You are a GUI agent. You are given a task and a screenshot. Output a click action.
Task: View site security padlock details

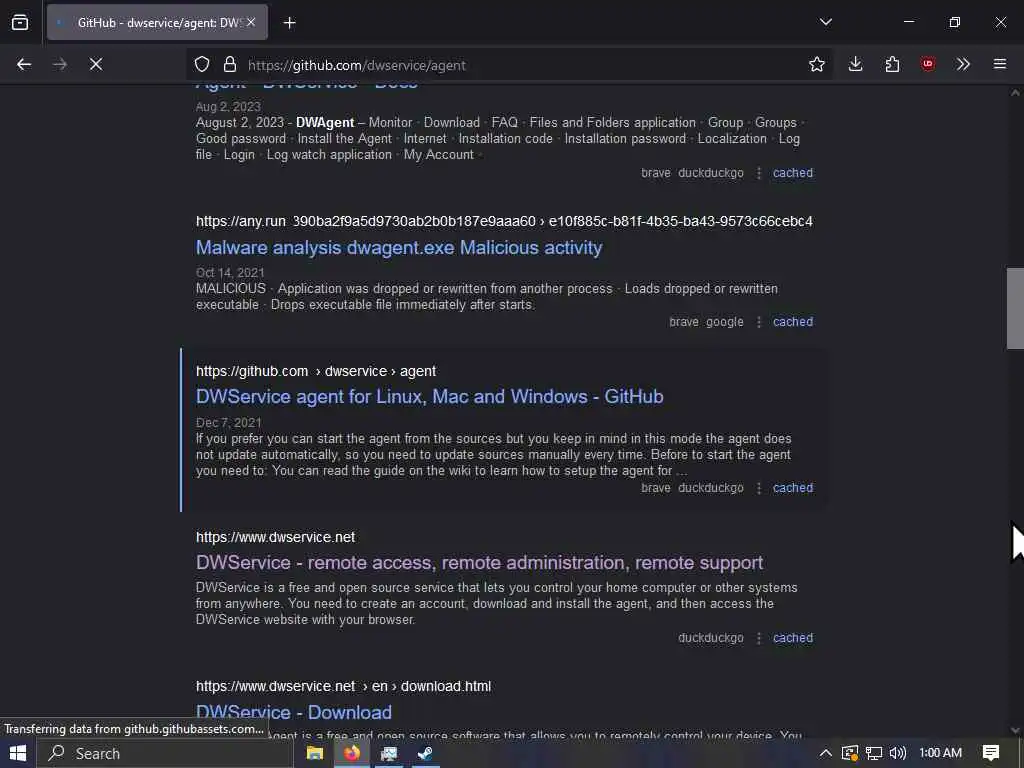tap(229, 64)
